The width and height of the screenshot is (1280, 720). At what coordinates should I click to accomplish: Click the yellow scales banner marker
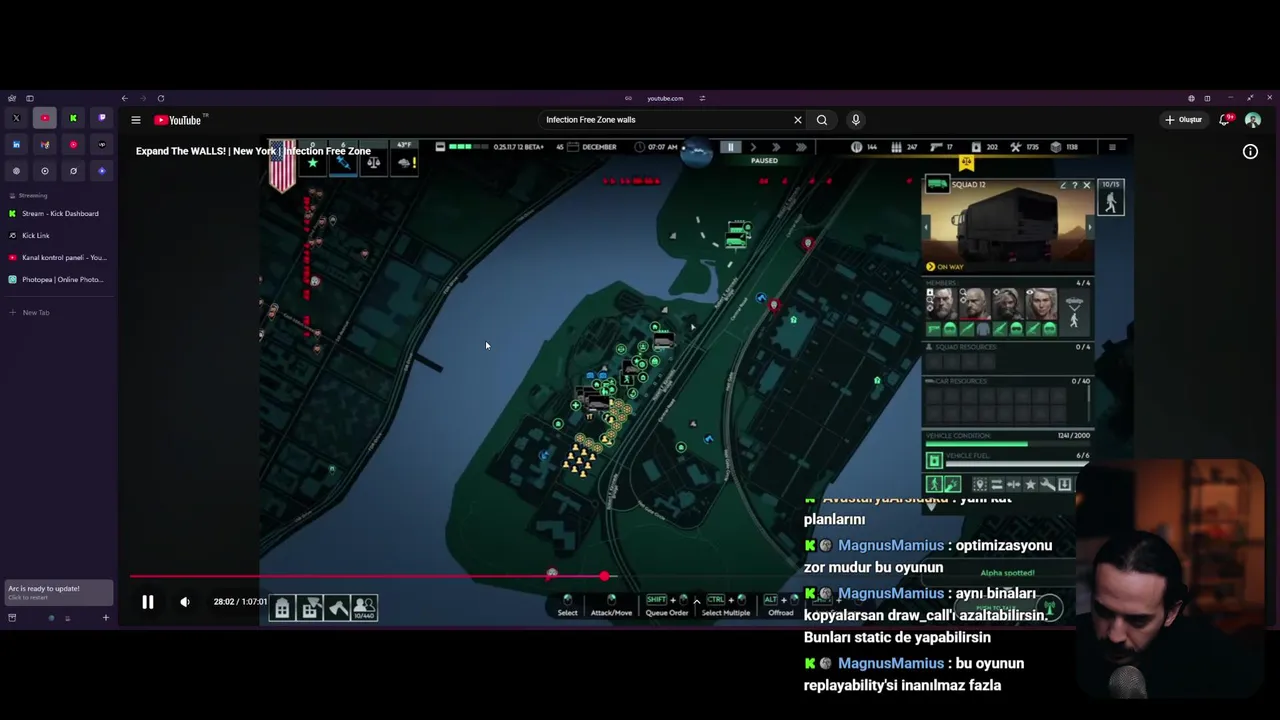(x=966, y=162)
